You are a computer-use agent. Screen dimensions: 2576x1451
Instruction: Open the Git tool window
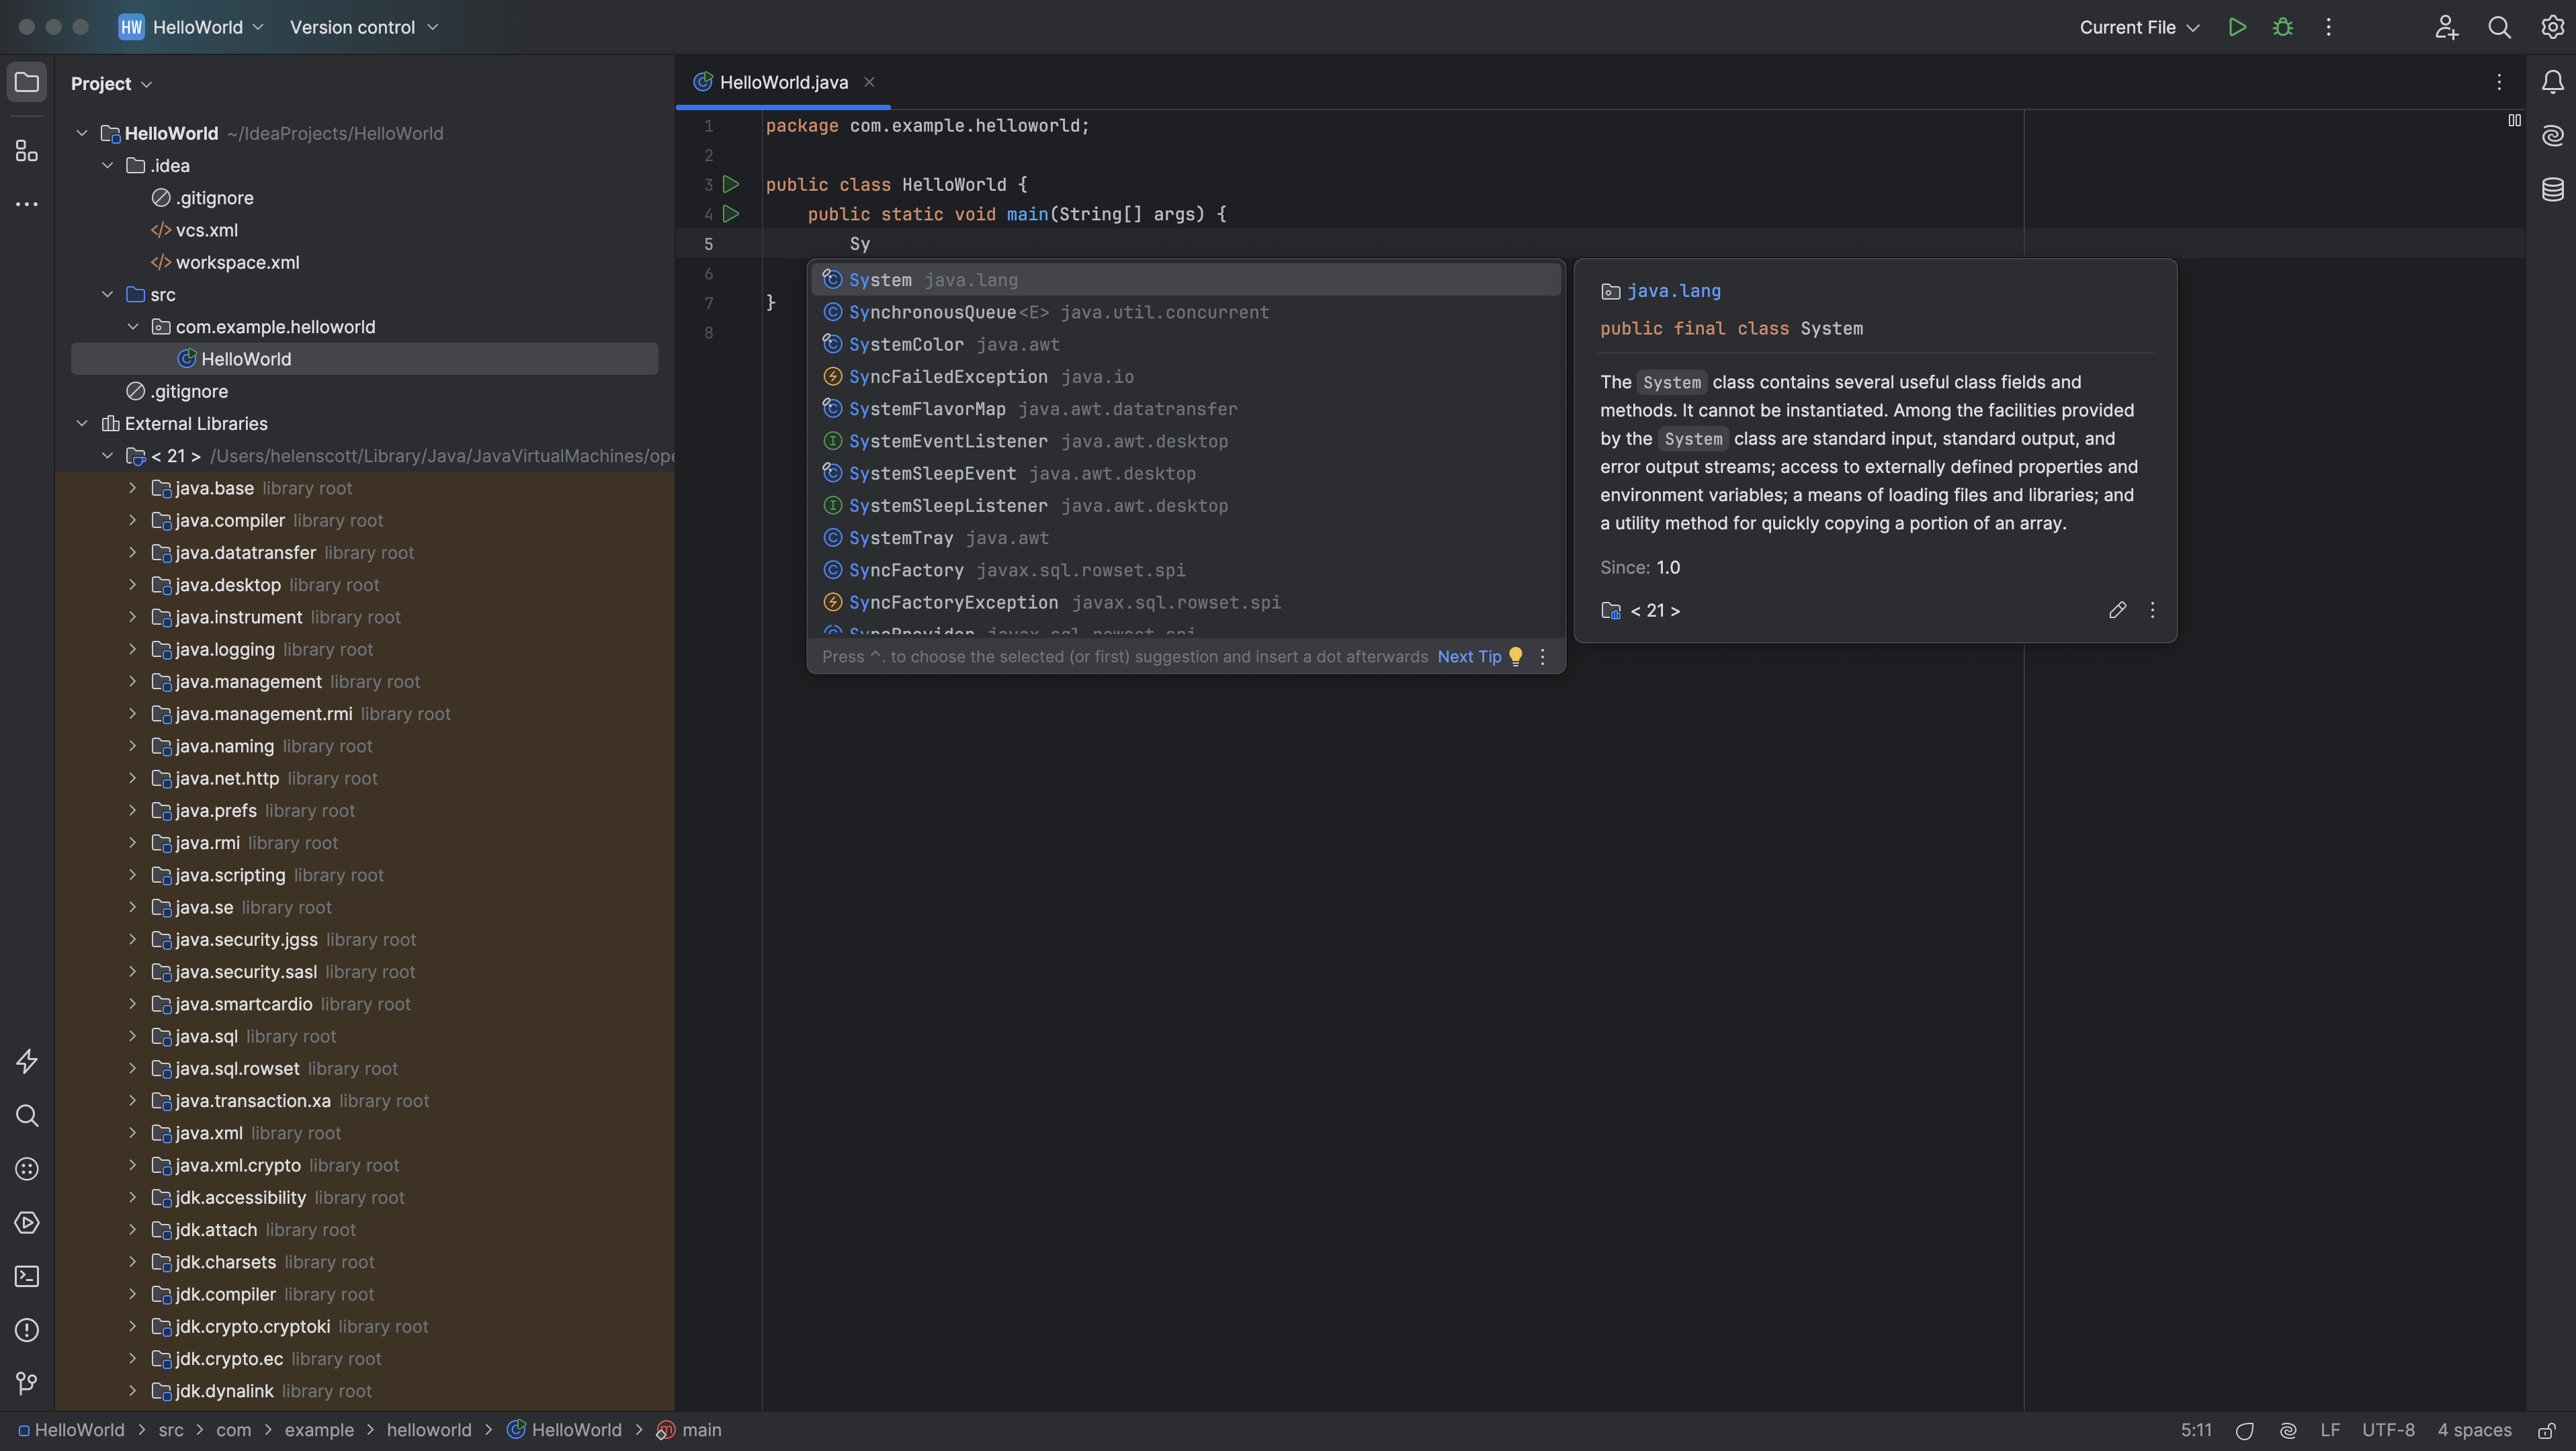[x=27, y=1384]
